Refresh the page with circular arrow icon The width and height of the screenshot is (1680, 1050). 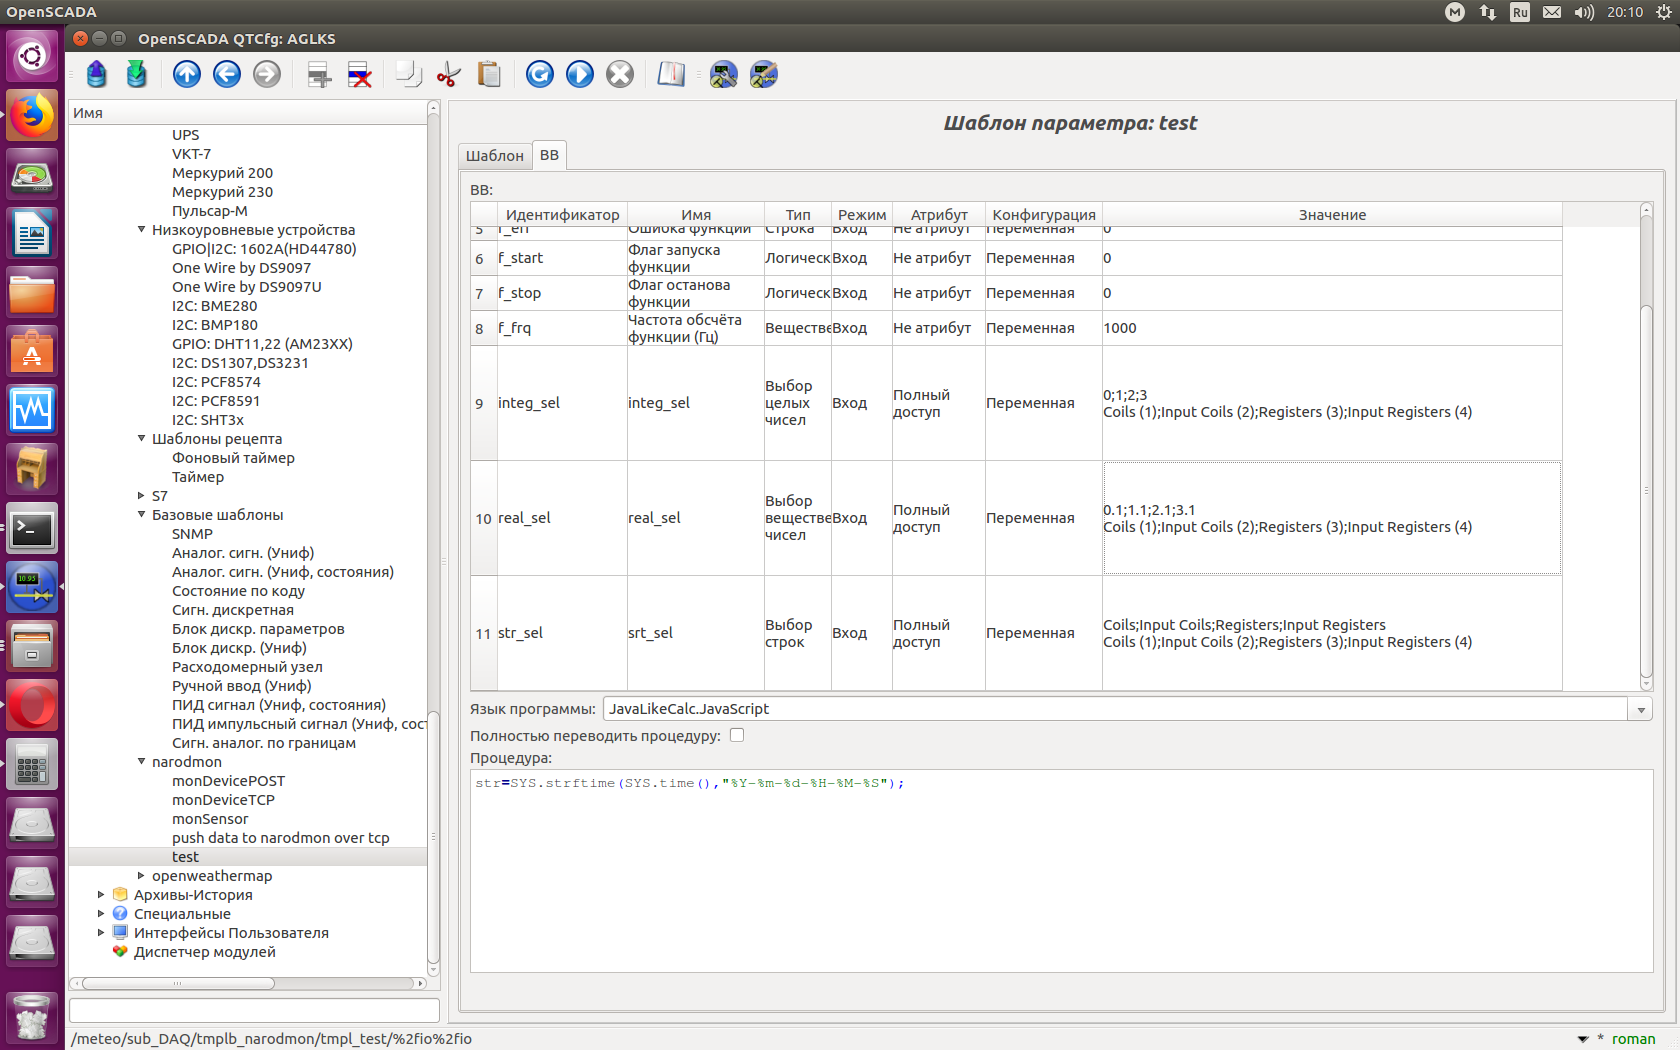tap(540, 74)
